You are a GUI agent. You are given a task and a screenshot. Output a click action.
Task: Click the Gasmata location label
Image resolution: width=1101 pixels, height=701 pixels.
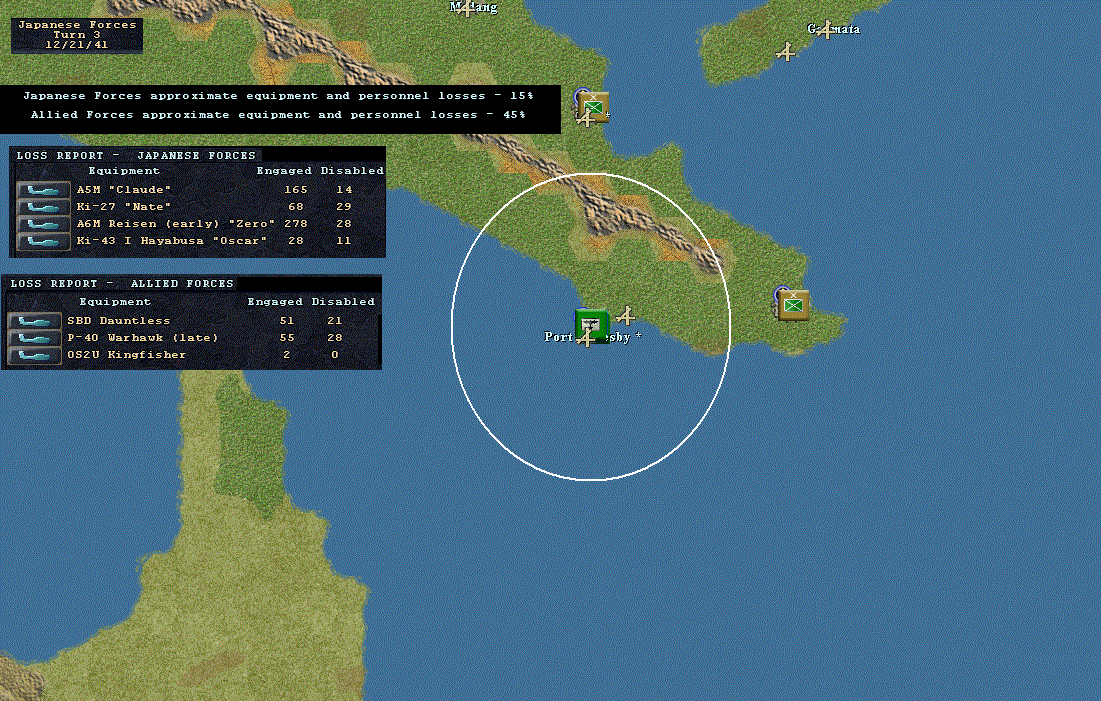833,29
